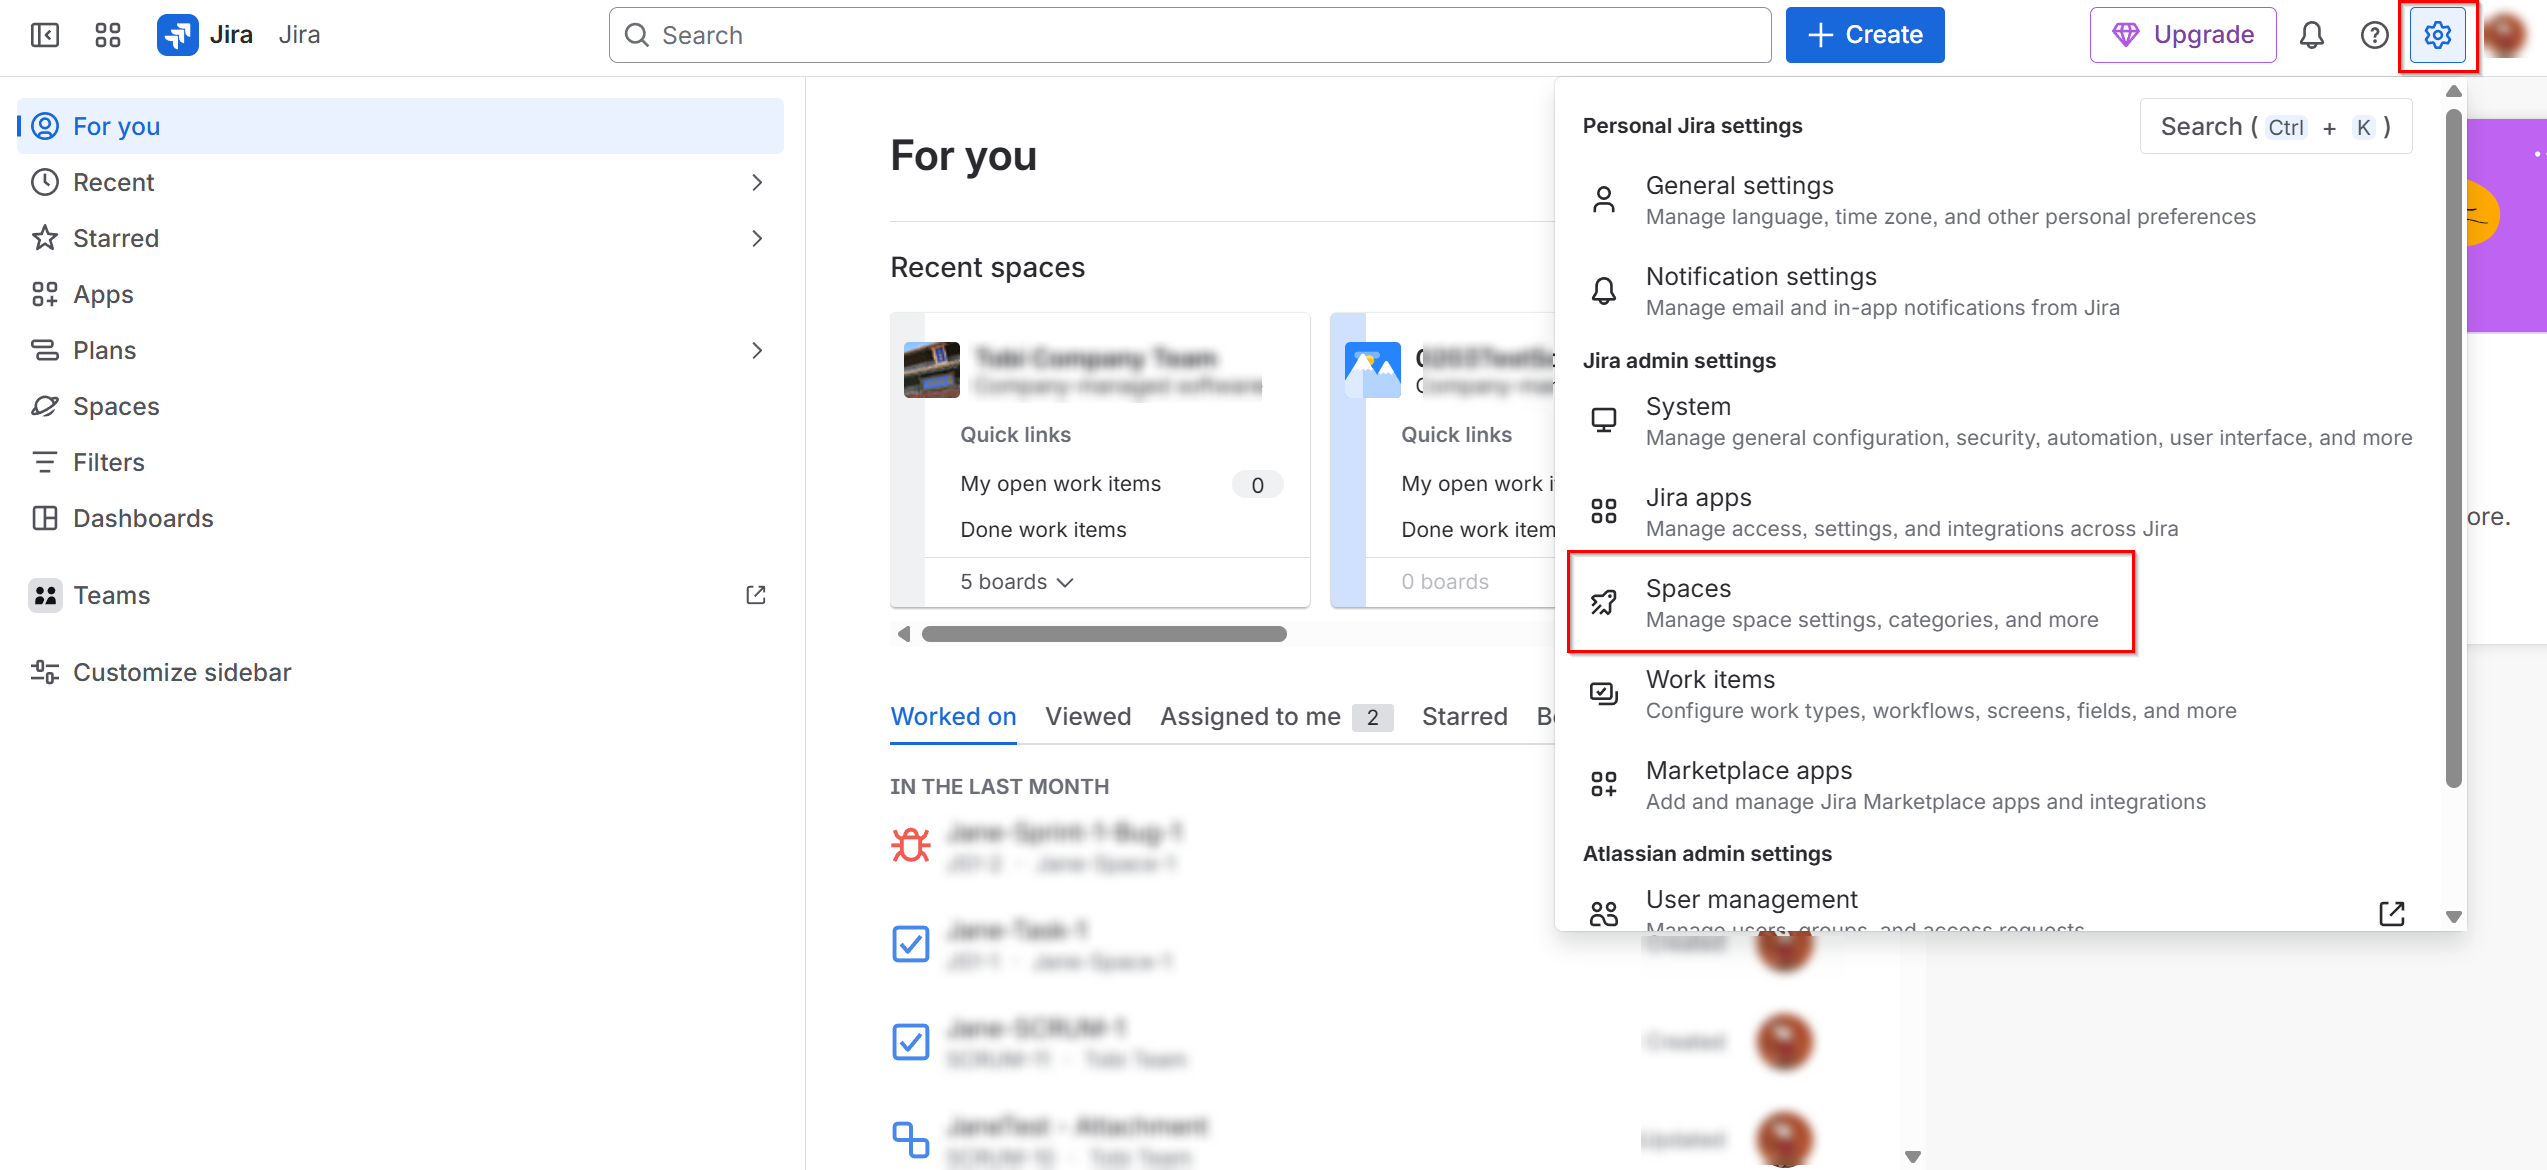Open the 5 boards dropdown
This screenshot has height=1170, width=2547.
click(1016, 582)
